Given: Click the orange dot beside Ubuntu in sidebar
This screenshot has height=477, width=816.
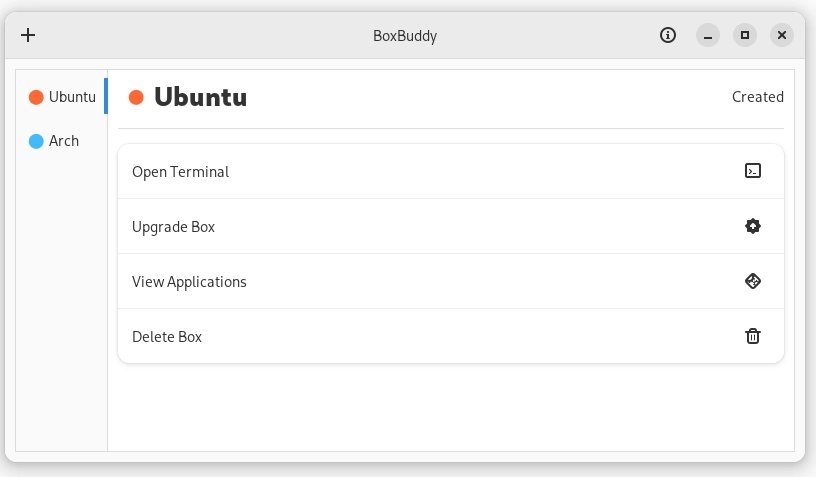Looking at the screenshot, I should tap(36, 97).
